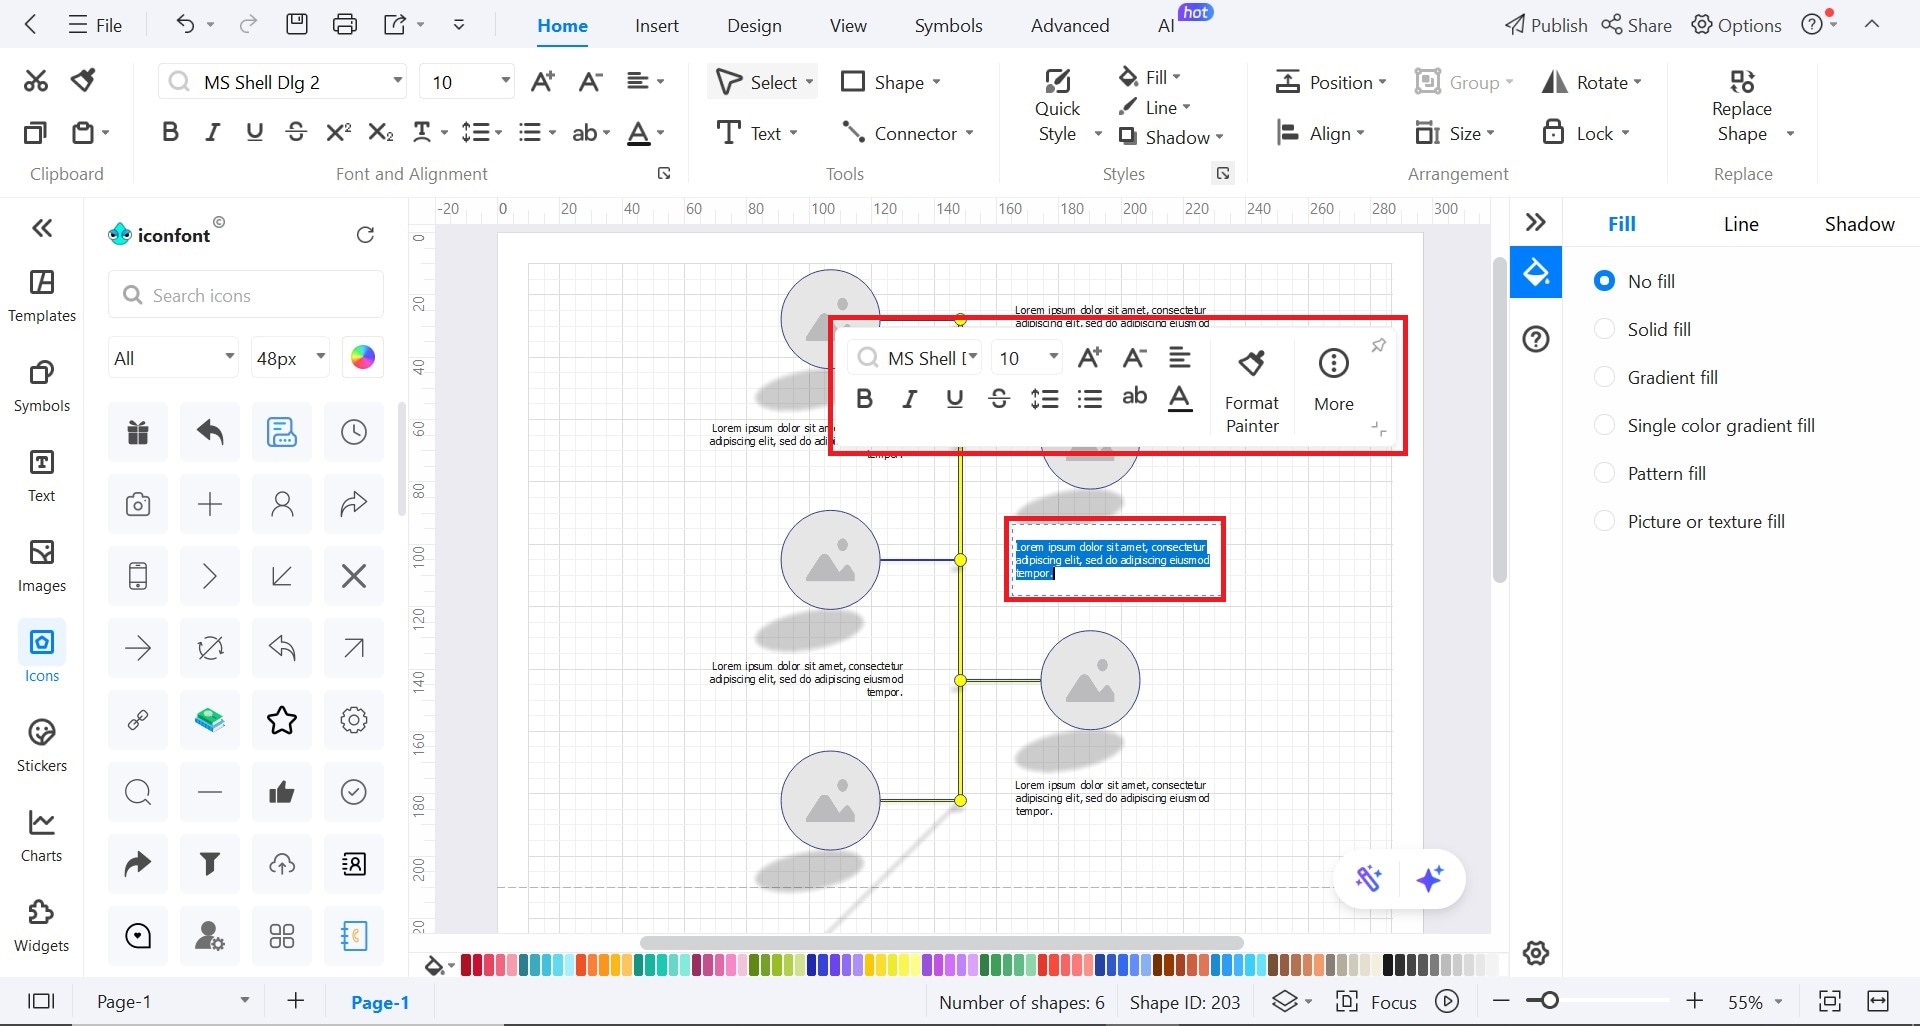
Task: Select the thumbs-up icon in library
Action: [x=282, y=792]
